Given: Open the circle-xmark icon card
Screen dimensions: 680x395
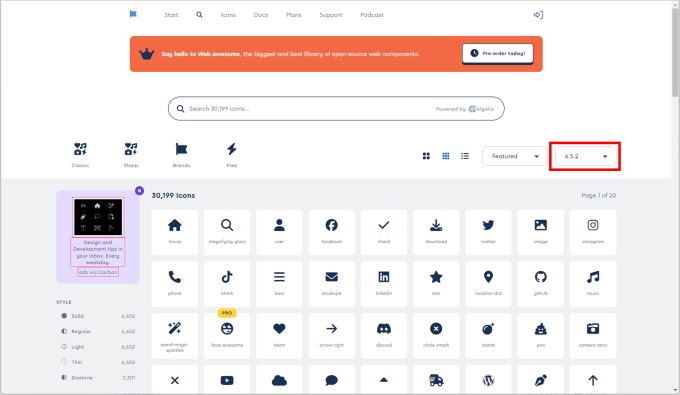Looking at the screenshot, I should click(436, 336).
